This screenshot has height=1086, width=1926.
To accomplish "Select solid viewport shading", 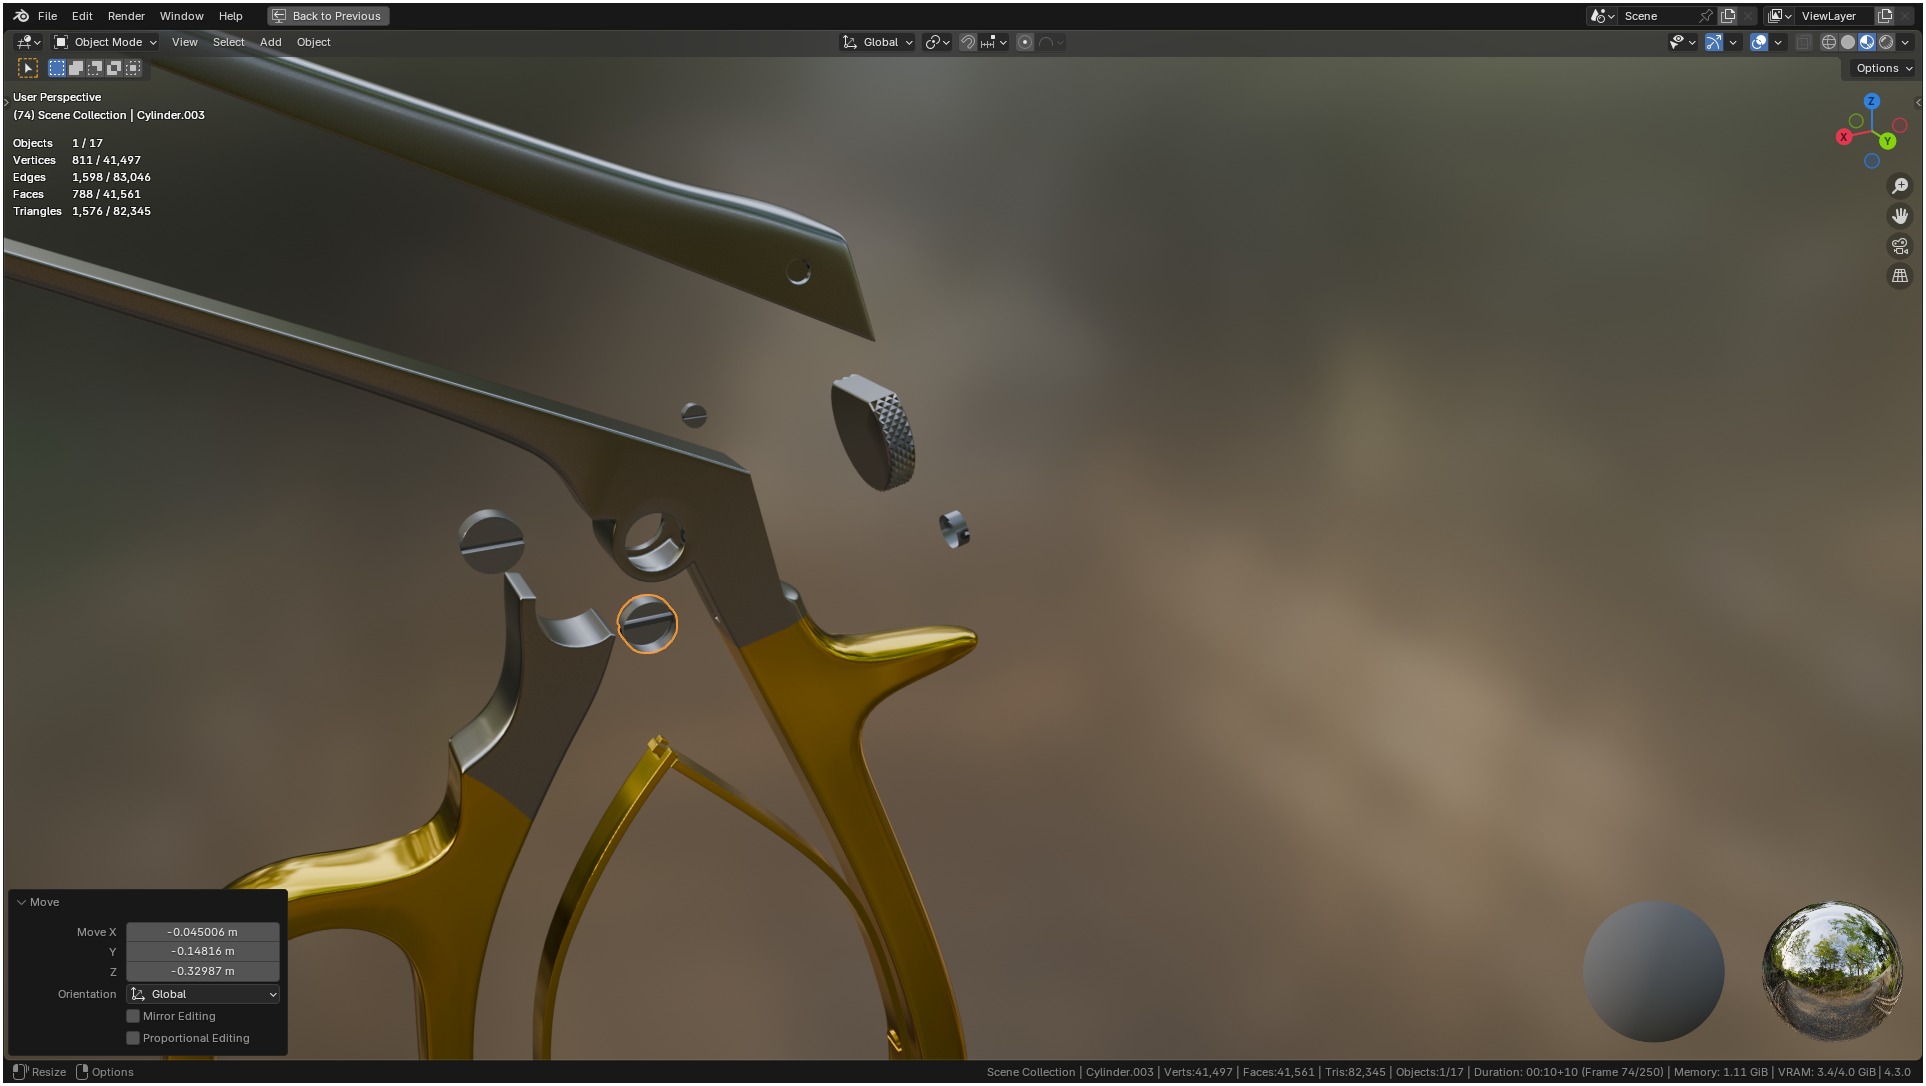I will (1847, 42).
